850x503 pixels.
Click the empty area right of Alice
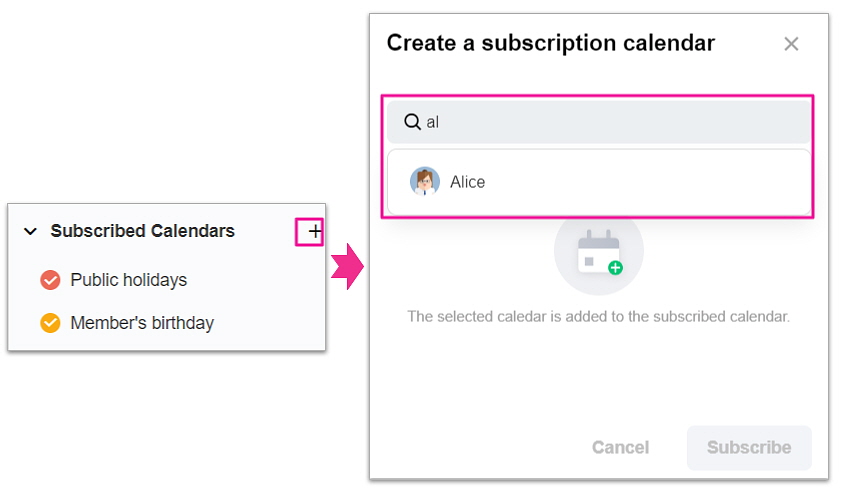tap(650, 182)
